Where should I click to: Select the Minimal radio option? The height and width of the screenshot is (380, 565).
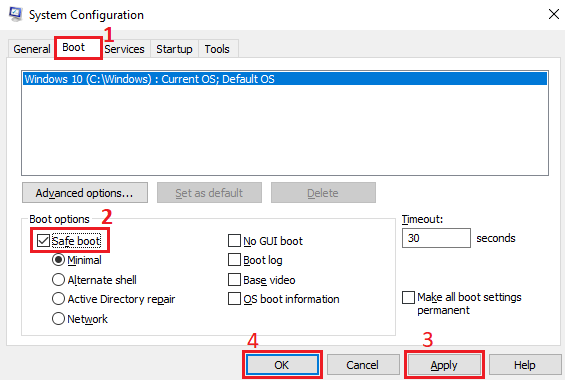click(58, 260)
